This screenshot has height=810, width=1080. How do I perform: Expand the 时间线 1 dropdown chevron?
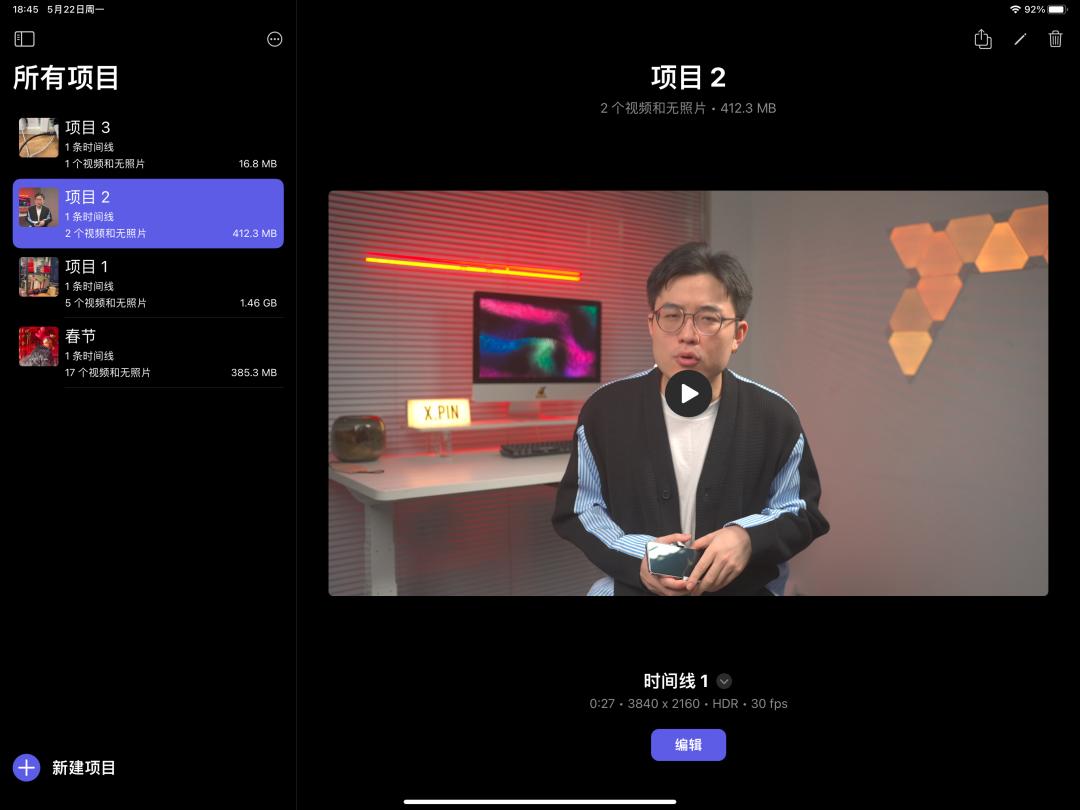pyautogui.click(x=724, y=681)
